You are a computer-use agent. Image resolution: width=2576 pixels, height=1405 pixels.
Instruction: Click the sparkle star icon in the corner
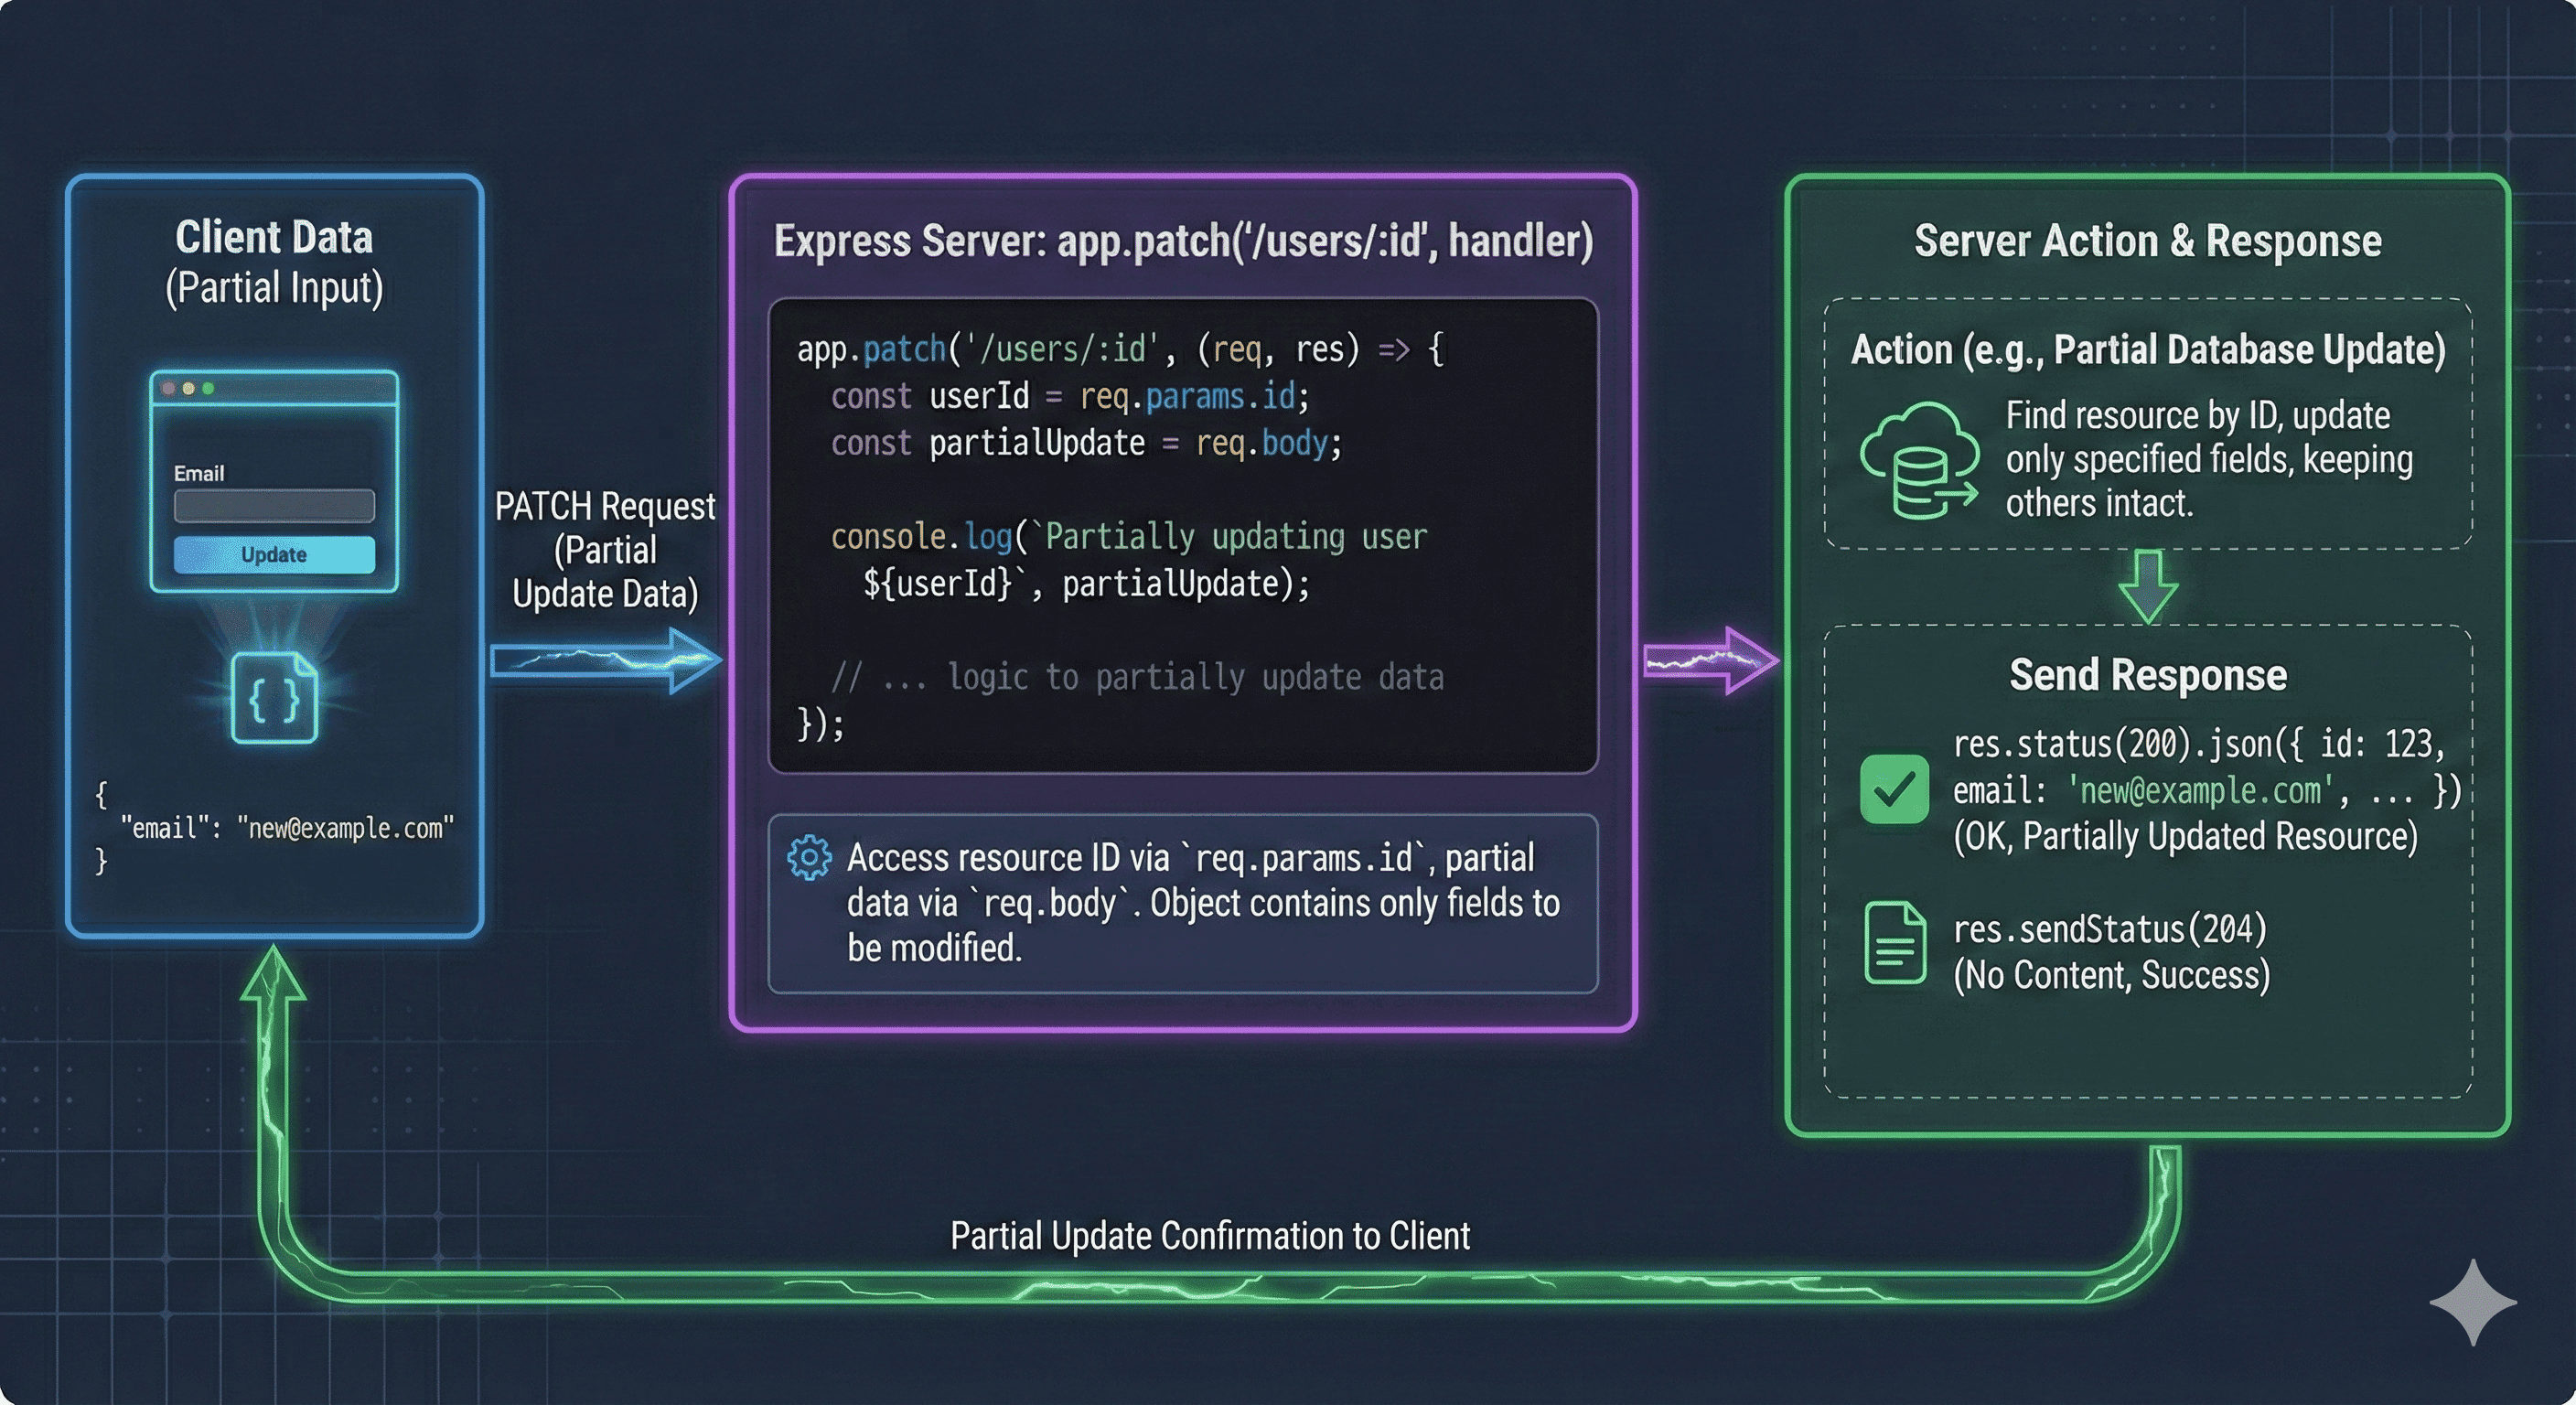click(2472, 1302)
